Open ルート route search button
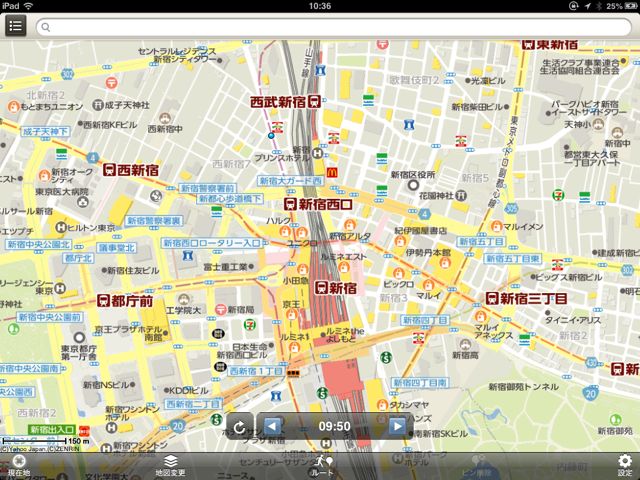 [322, 465]
